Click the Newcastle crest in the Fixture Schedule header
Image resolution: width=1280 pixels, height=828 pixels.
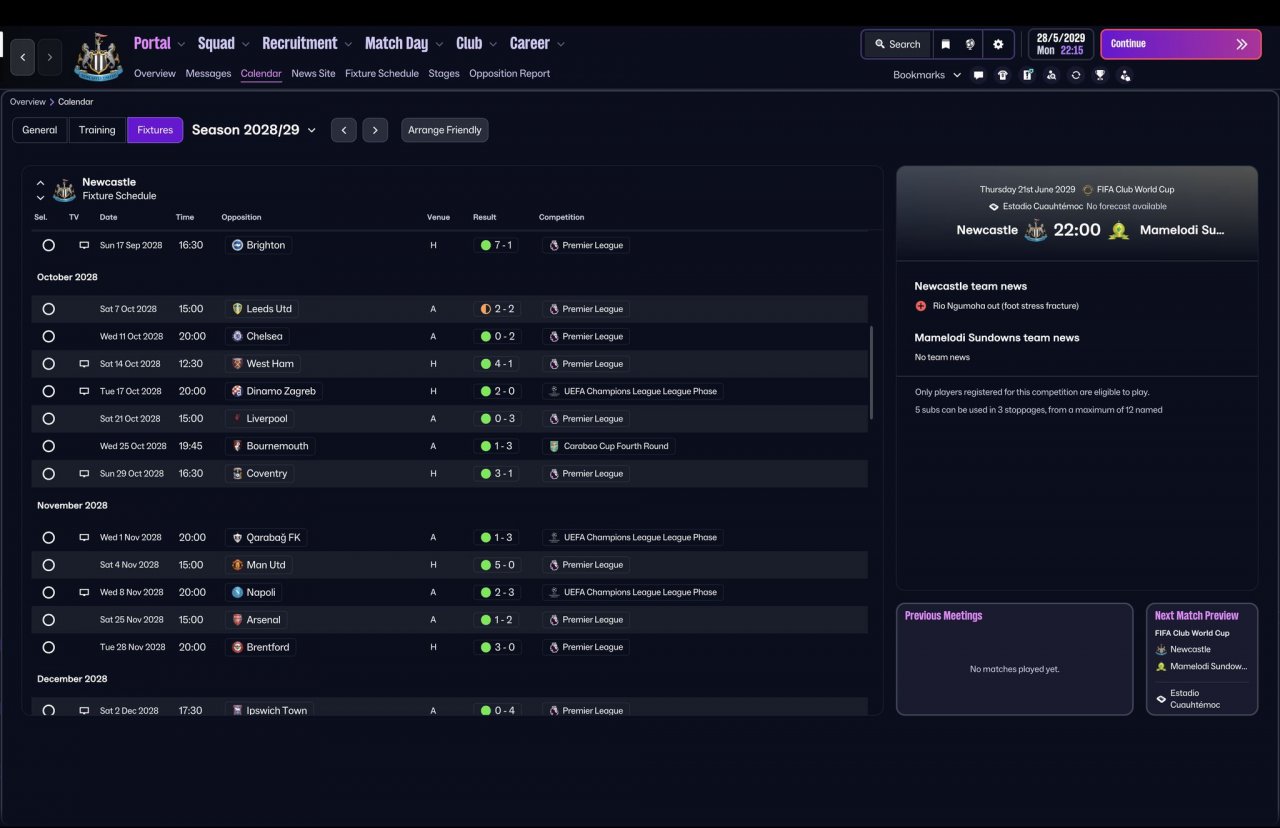coord(64,189)
